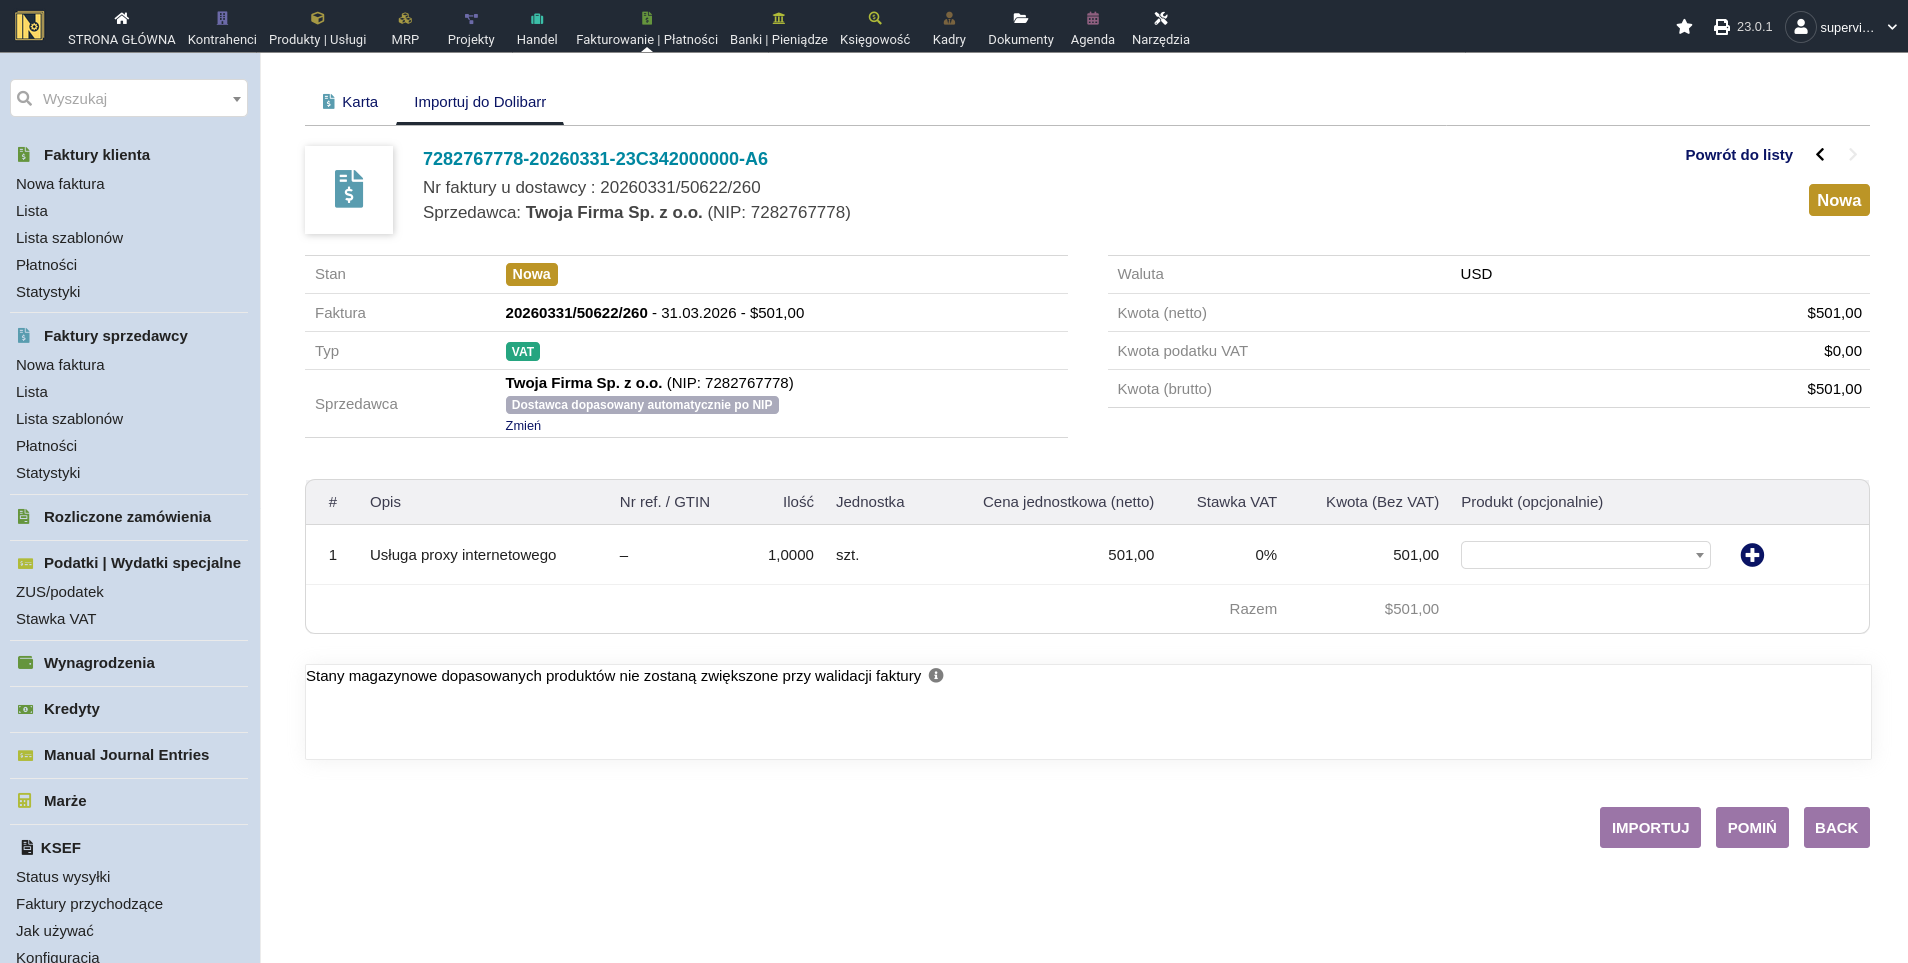Click the Dolibarr logo icon
The image size is (1908, 963).
[x=30, y=26]
